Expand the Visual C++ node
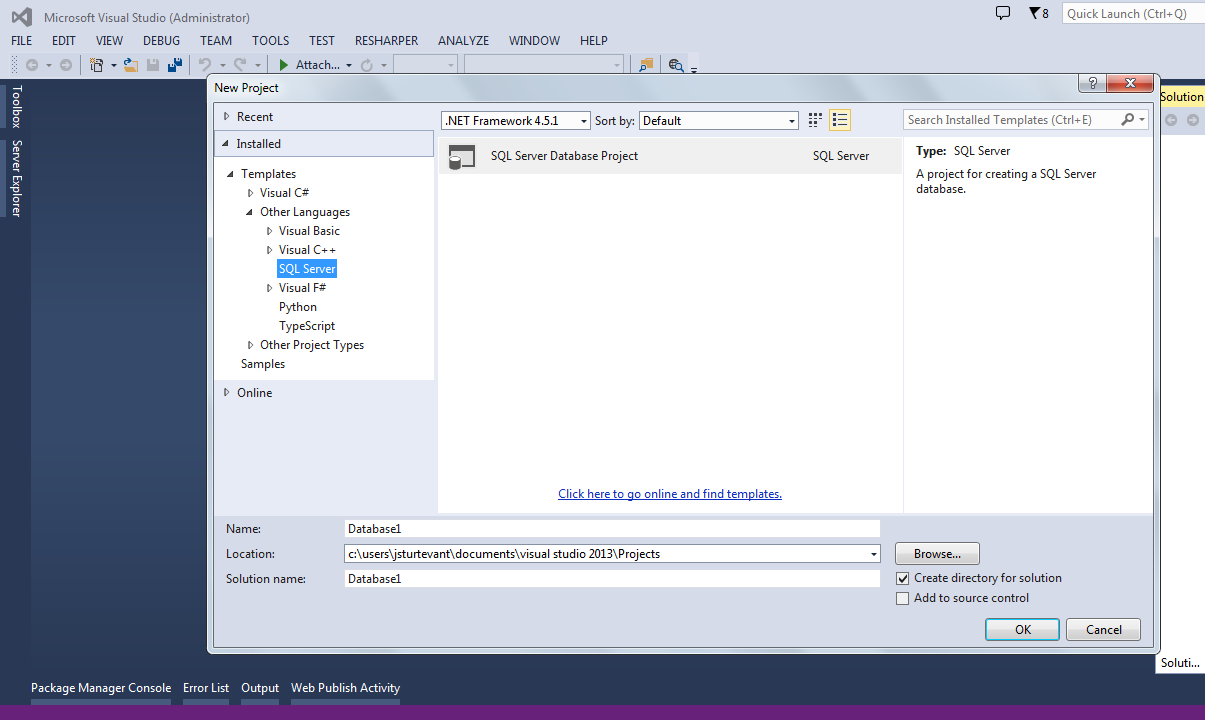 (270, 250)
